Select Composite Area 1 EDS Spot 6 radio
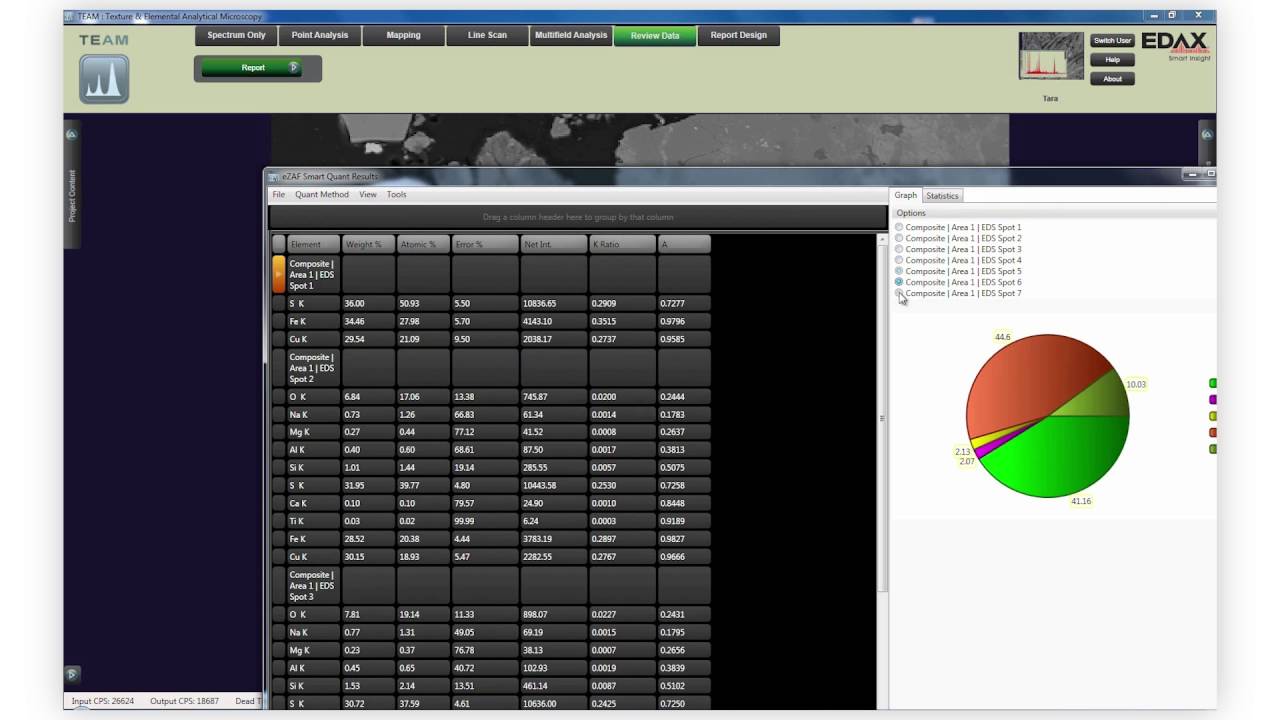 [899, 282]
